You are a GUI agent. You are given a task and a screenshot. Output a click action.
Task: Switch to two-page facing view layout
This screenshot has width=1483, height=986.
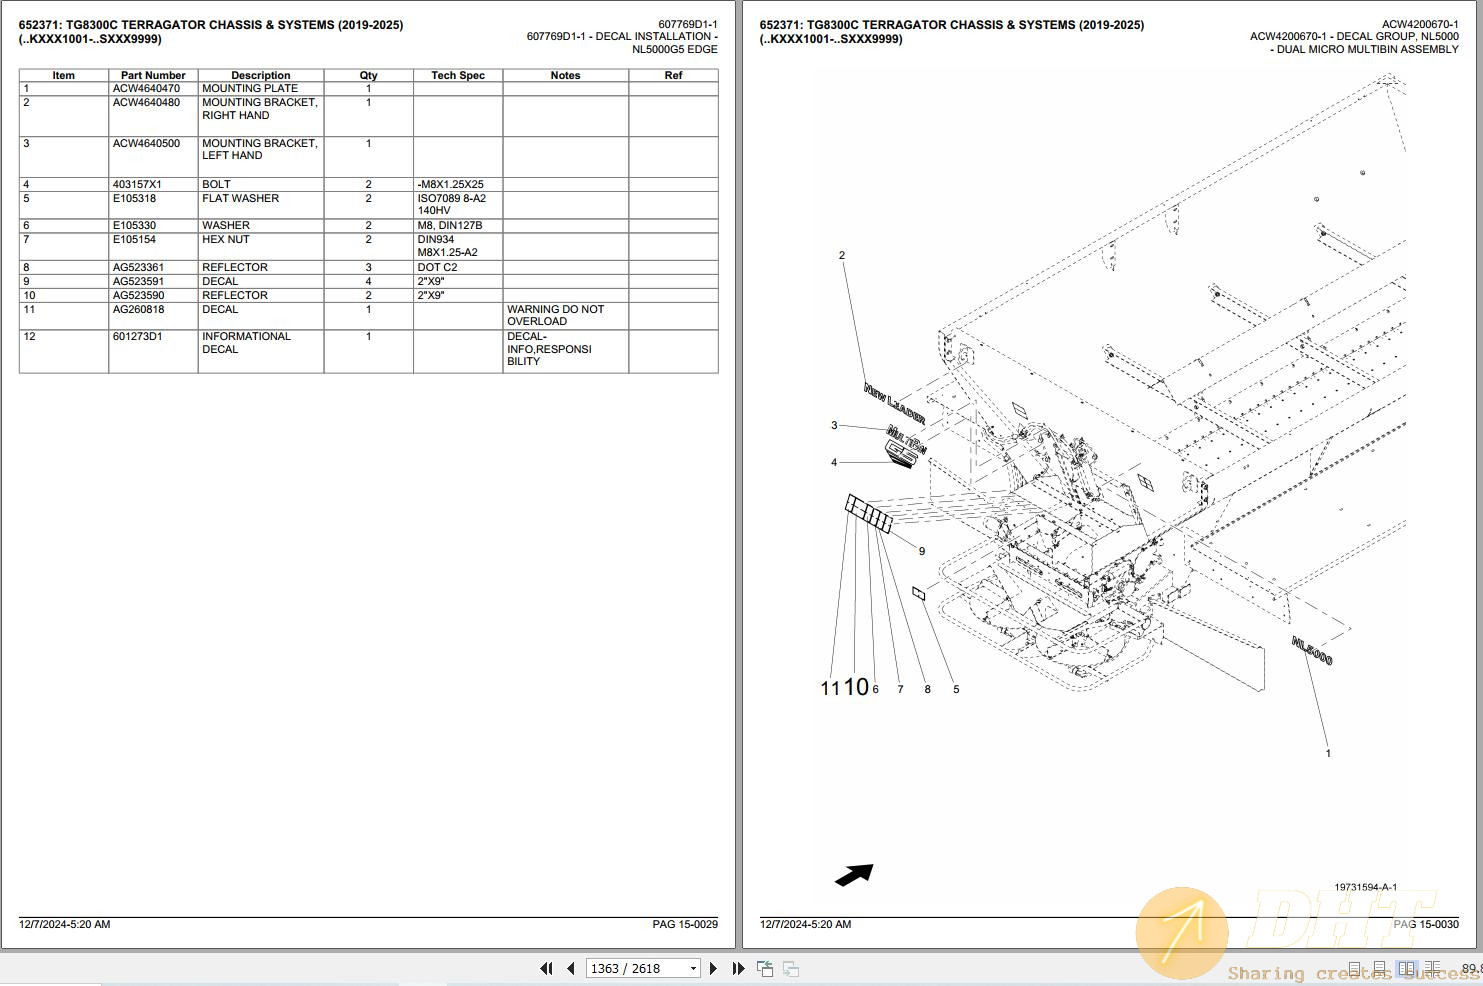tap(1407, 969)
